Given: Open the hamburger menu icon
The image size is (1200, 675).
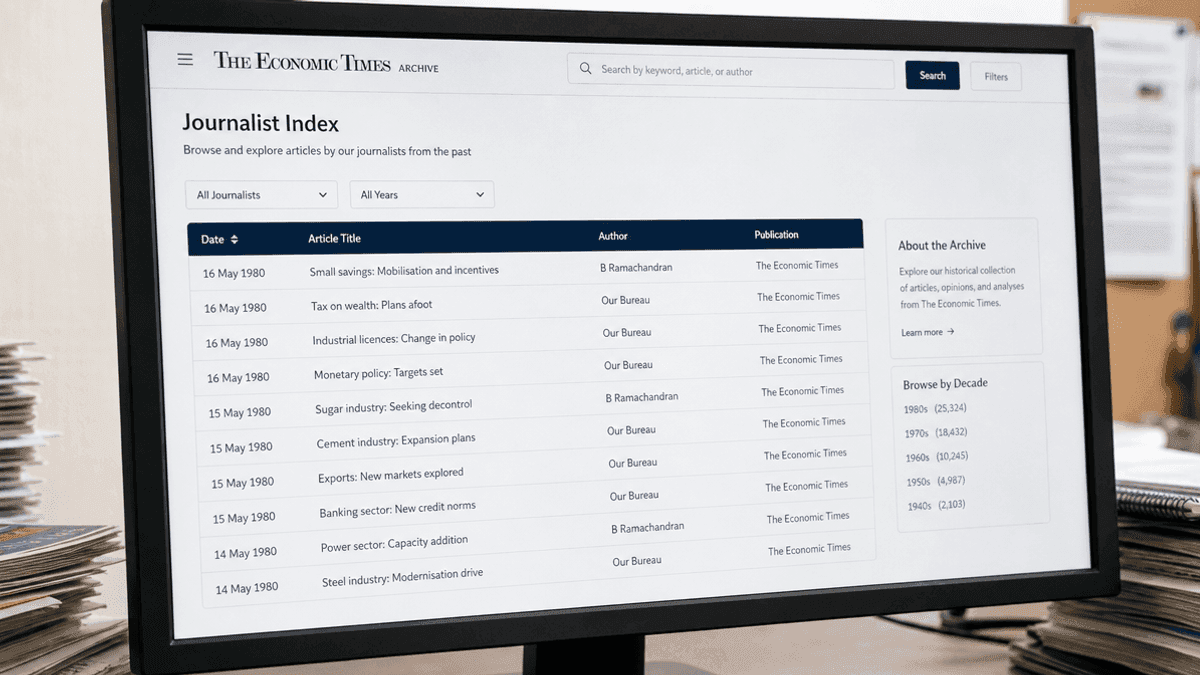Looking at the screenshot, I should click(x=185, y=60).
